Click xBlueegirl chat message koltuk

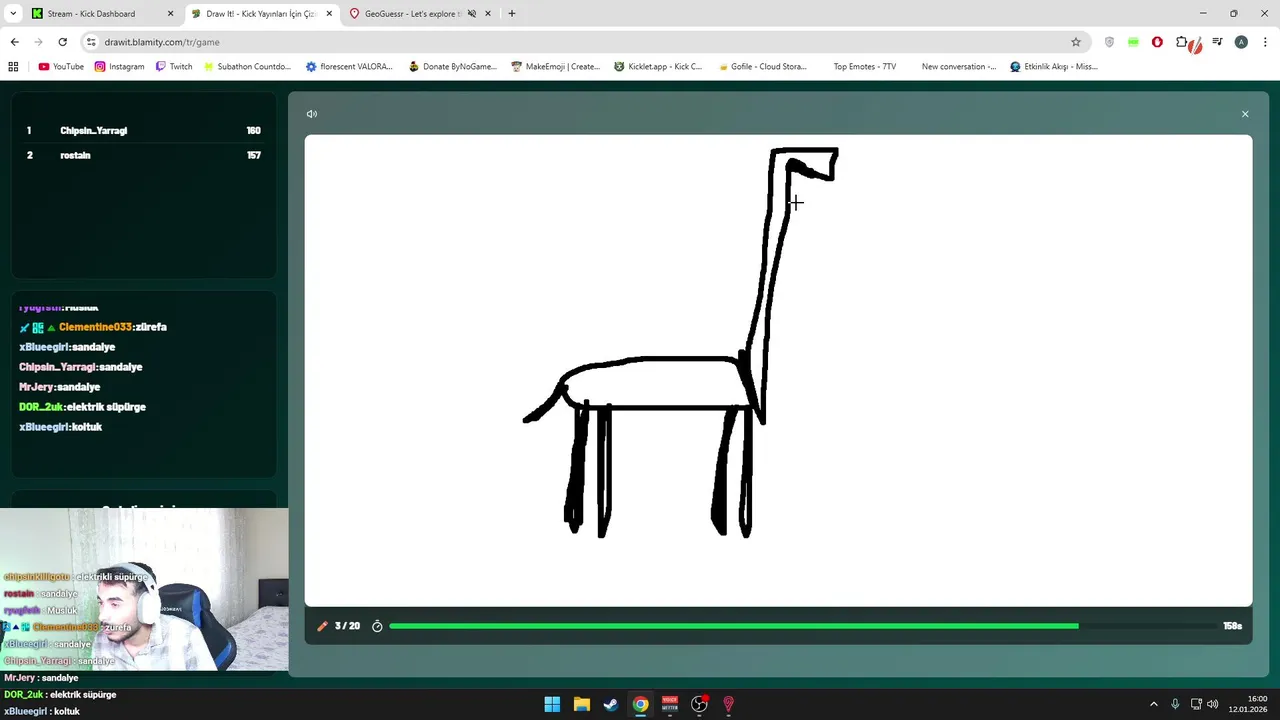(60, 427)
